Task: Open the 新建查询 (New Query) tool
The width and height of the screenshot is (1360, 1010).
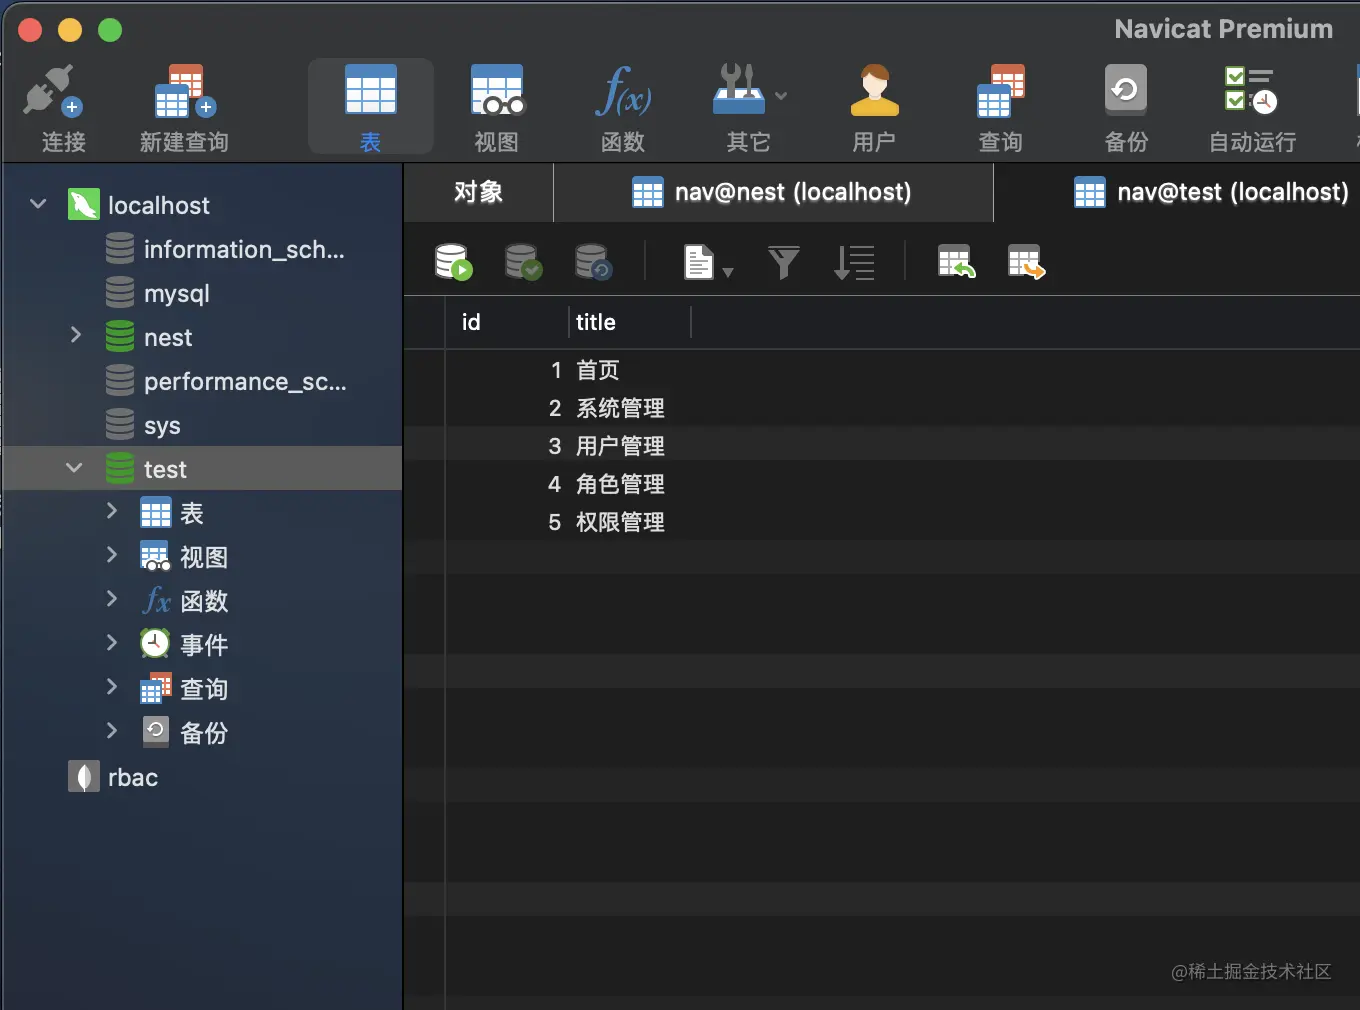Action: point(183,105)
